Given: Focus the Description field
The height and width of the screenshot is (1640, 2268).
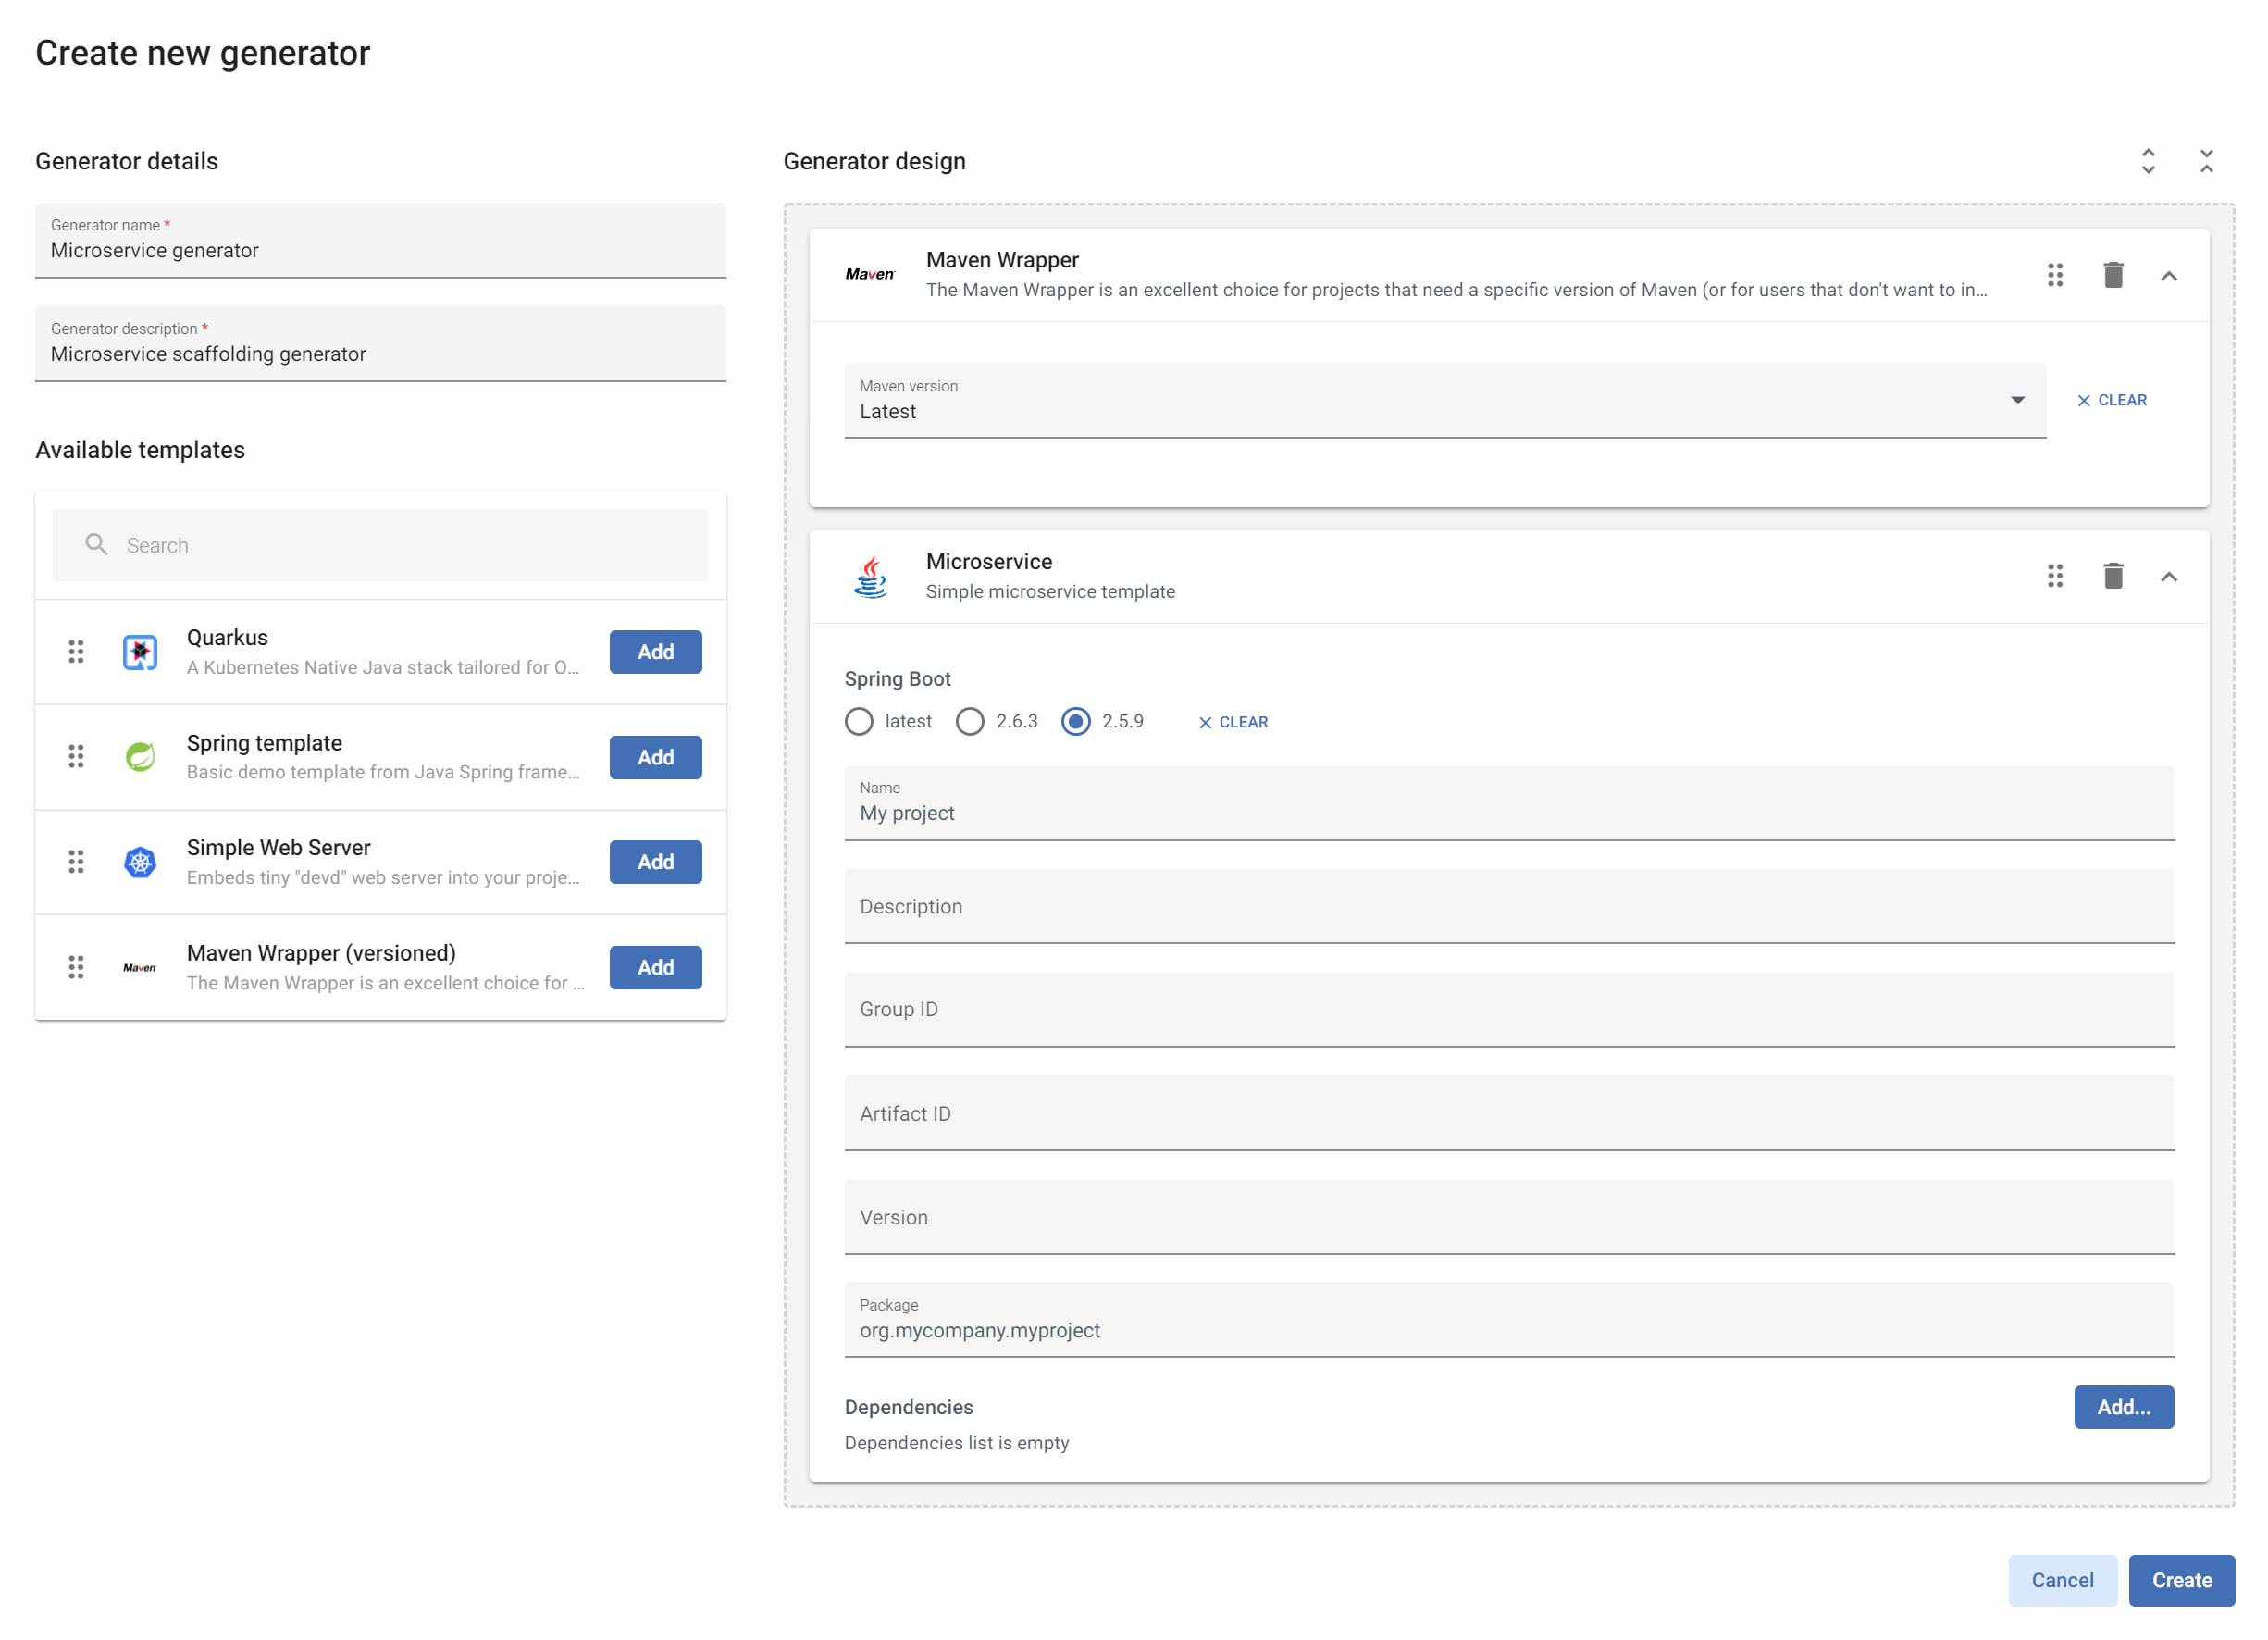Looking at the screenshot, I should [1510, 906].
